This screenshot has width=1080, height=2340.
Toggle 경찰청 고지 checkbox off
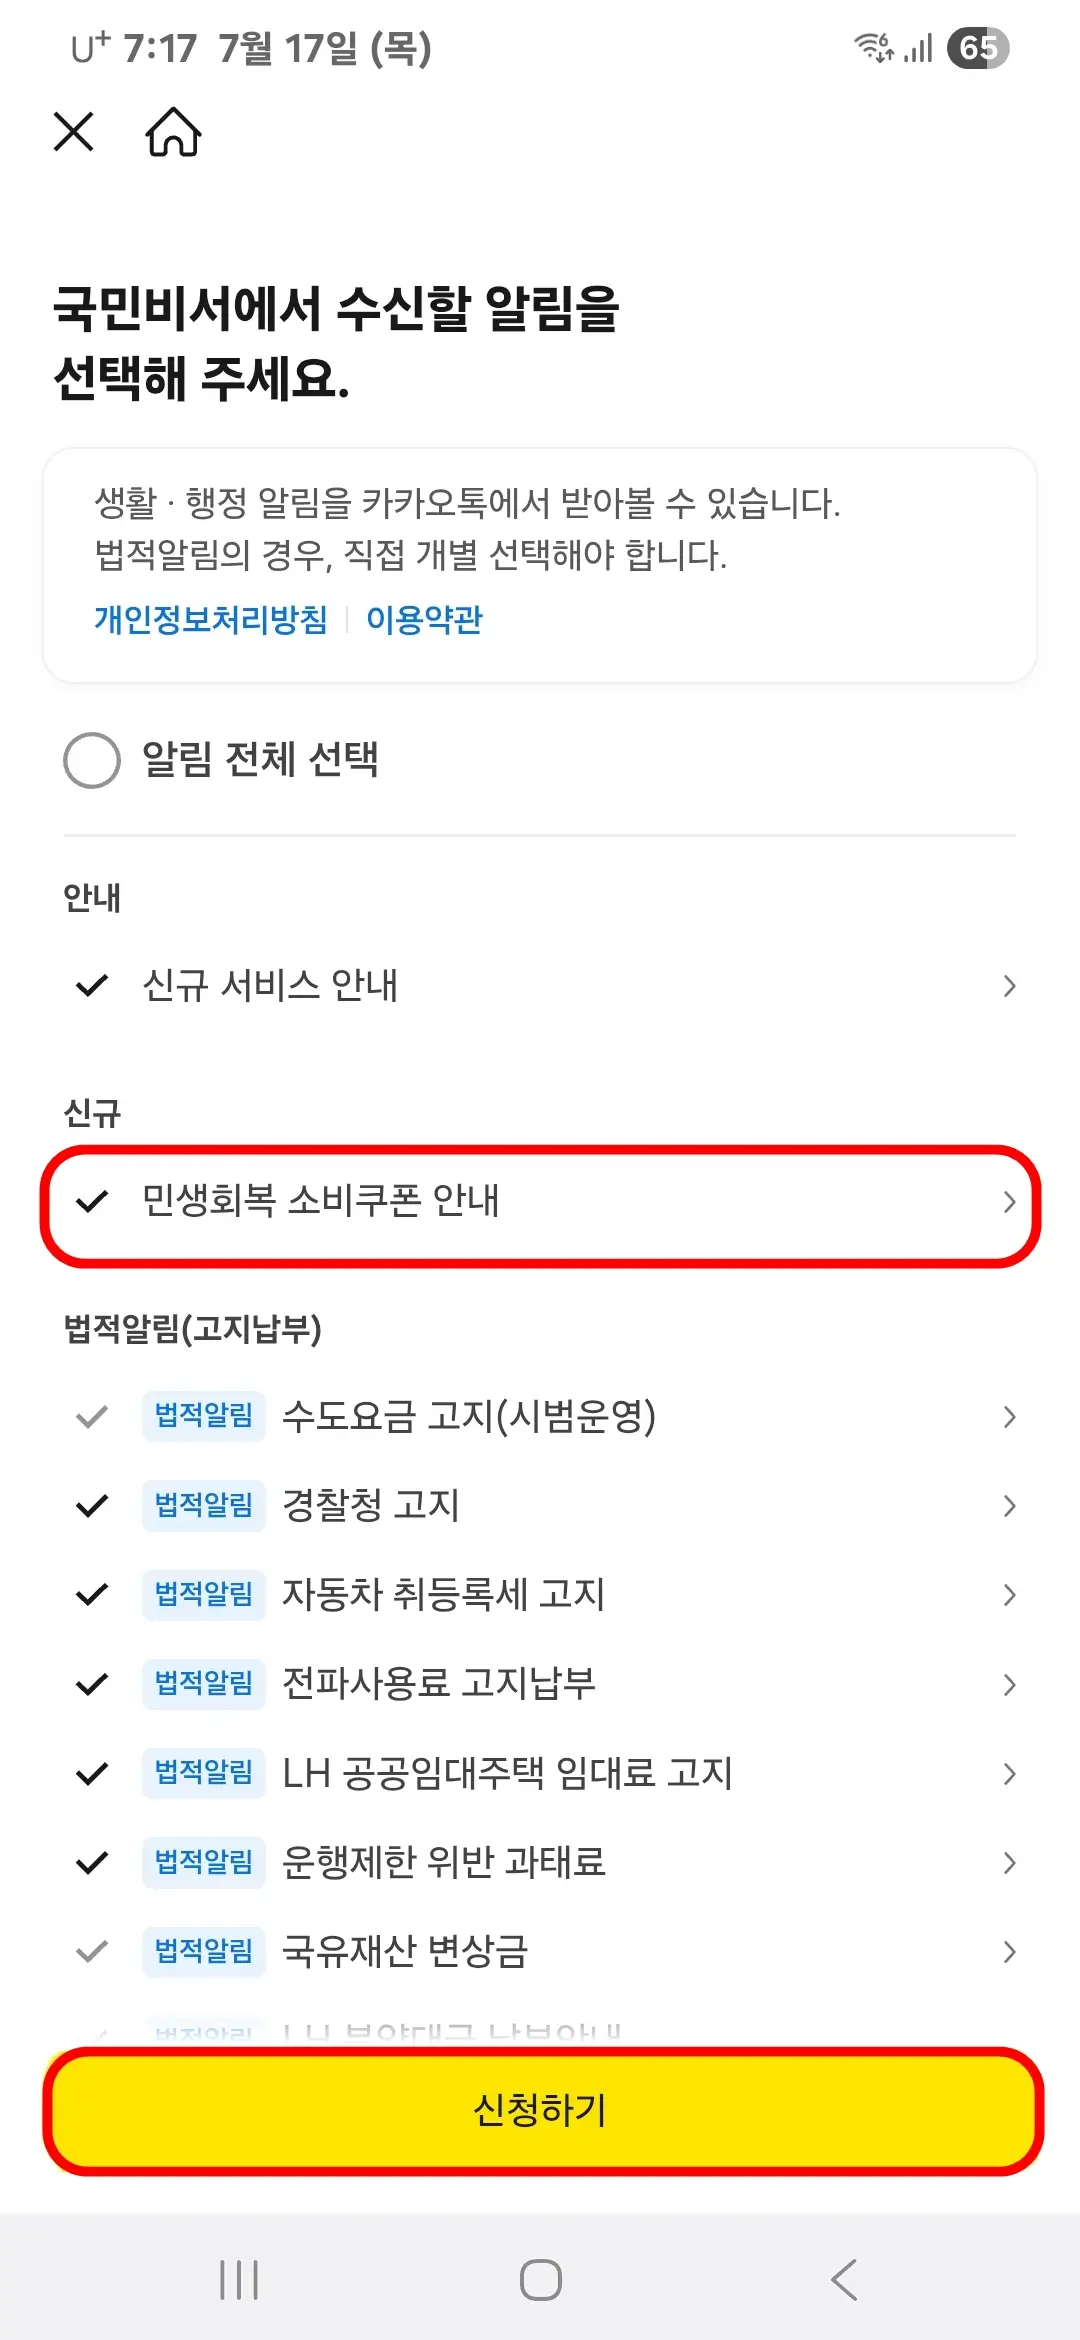point(91,1505)
